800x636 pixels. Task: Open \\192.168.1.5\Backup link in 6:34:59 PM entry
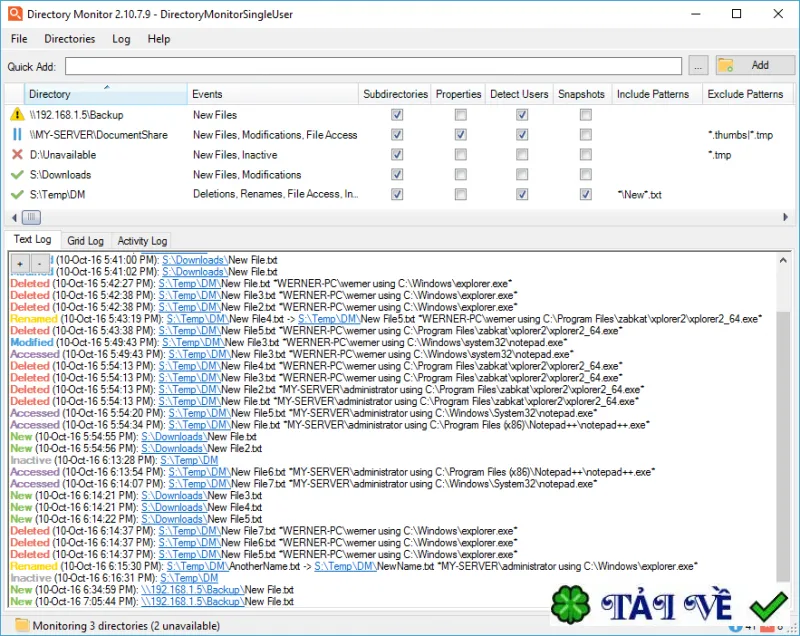click(192, 590)
